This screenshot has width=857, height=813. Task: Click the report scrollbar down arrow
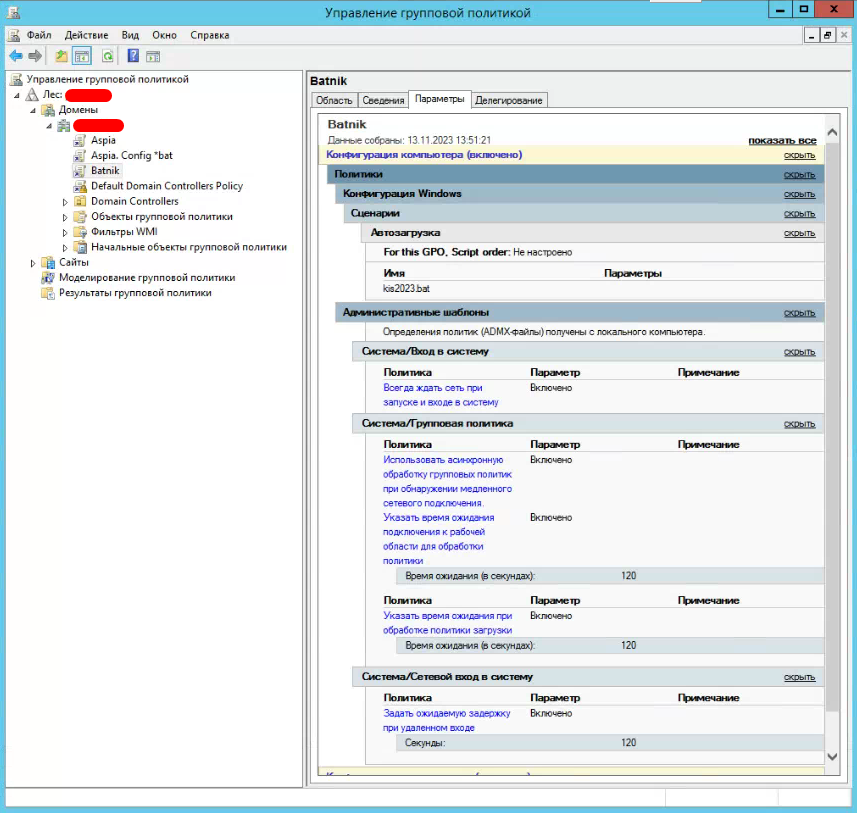tap(833, 757)
